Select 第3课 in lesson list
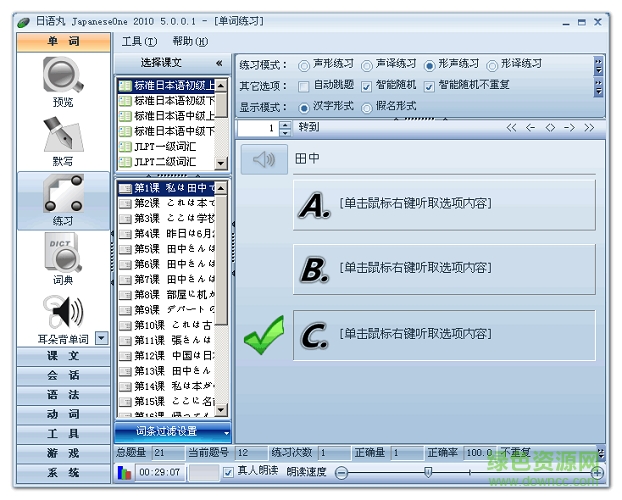The height and width of the screenshot is (500, 622). (x=167, y=219)
